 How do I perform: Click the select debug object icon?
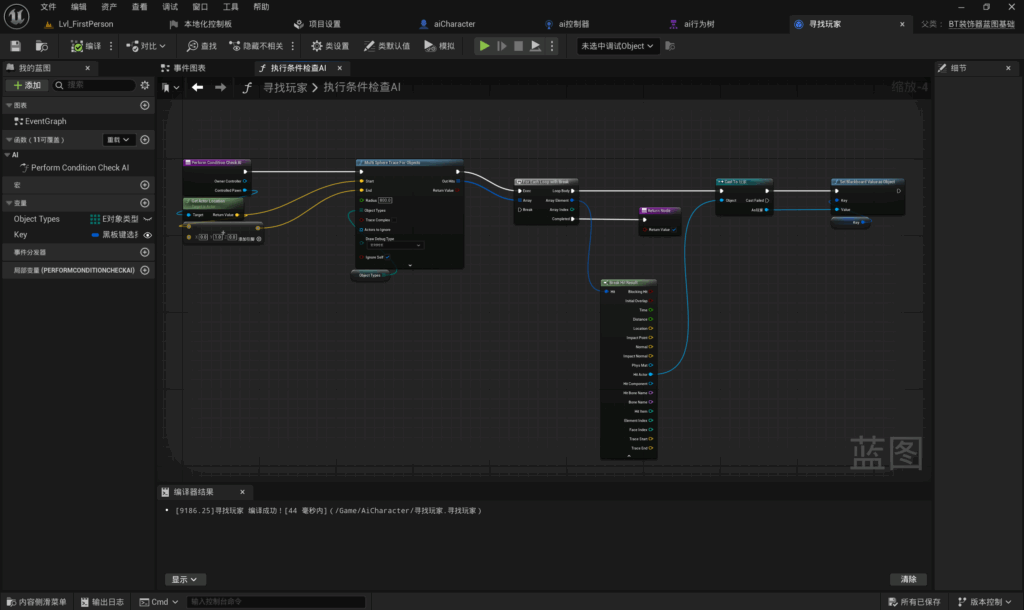670,46
